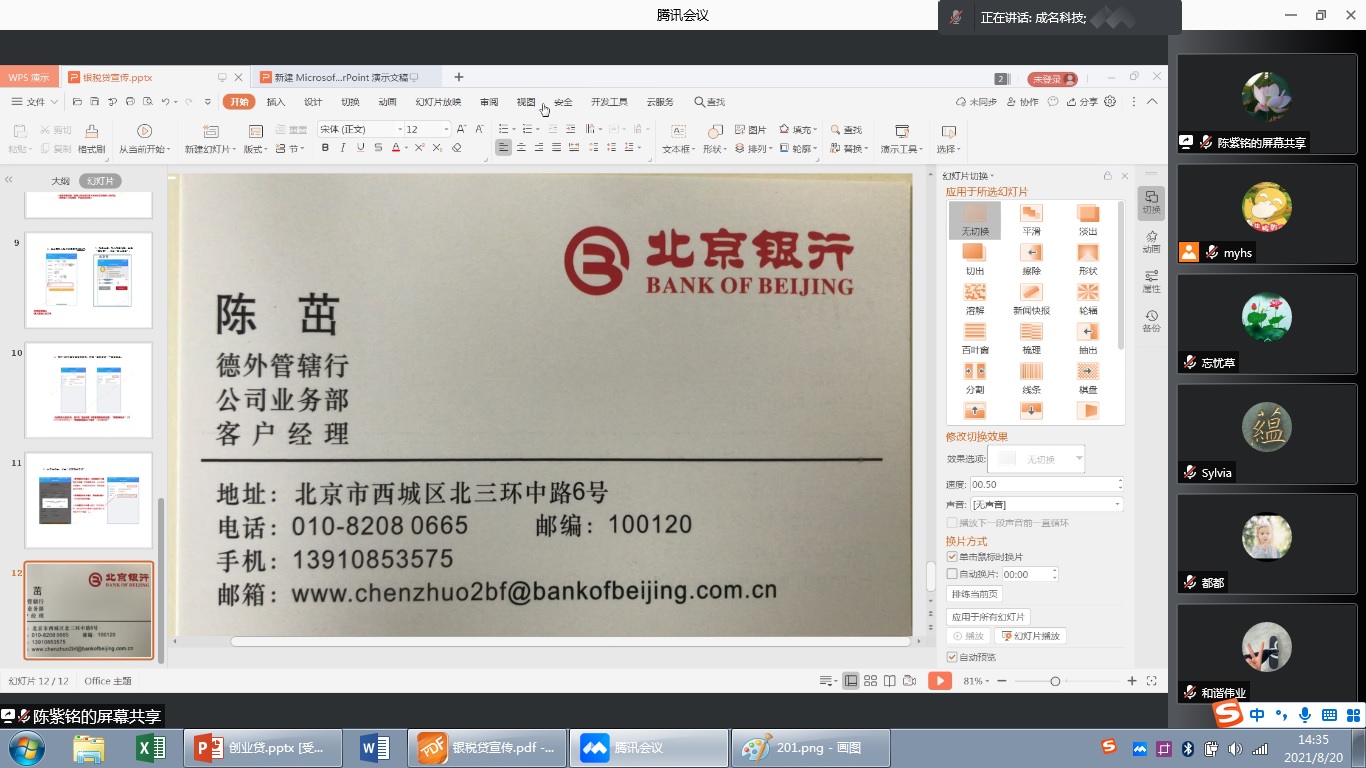This screenshot has height=768, width=1366.
Task: Open the 插入 ribbon tab
Action: [x=276, y=102]
